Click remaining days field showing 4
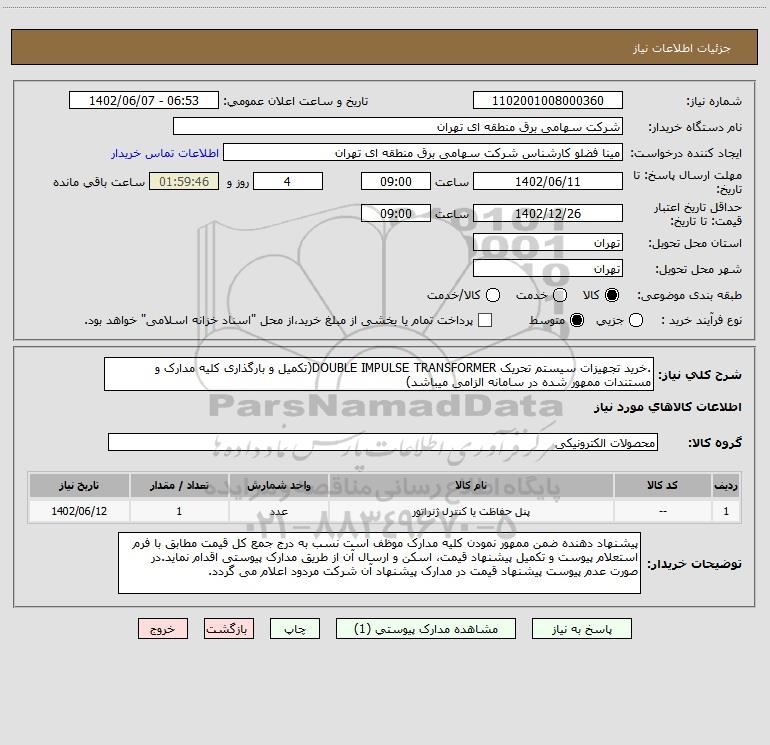Image resolution: width=770 pixels, height=745 pixels. (288, 181)
